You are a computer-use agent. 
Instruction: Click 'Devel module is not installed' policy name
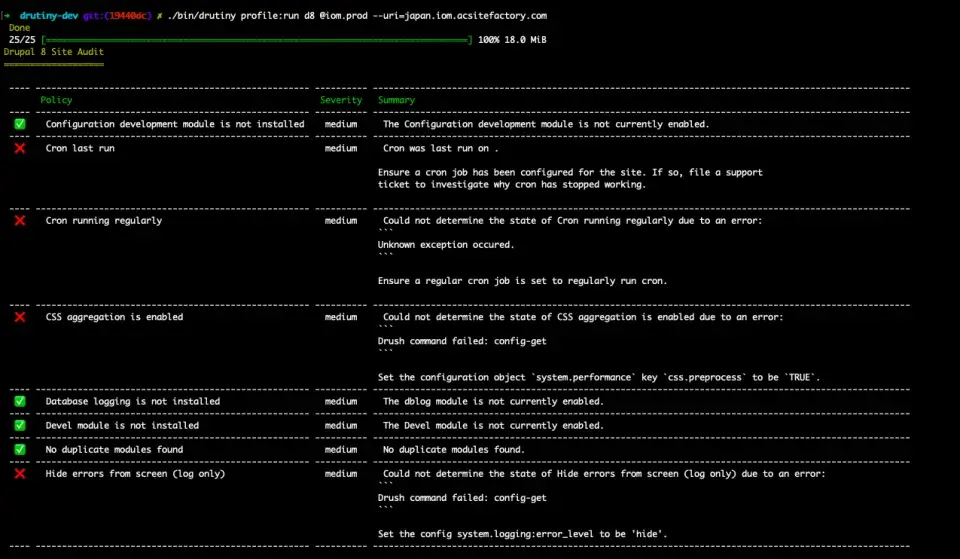[122, 426]
